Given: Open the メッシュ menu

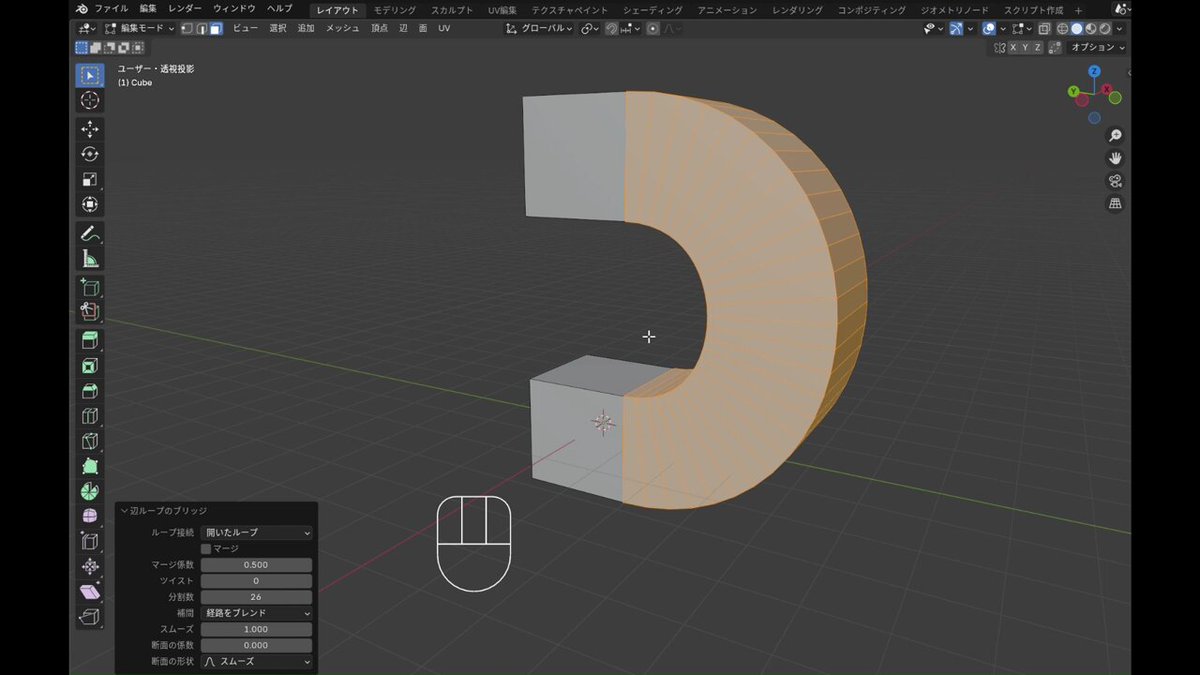Looking at the screenshot, I should point(342,29).
